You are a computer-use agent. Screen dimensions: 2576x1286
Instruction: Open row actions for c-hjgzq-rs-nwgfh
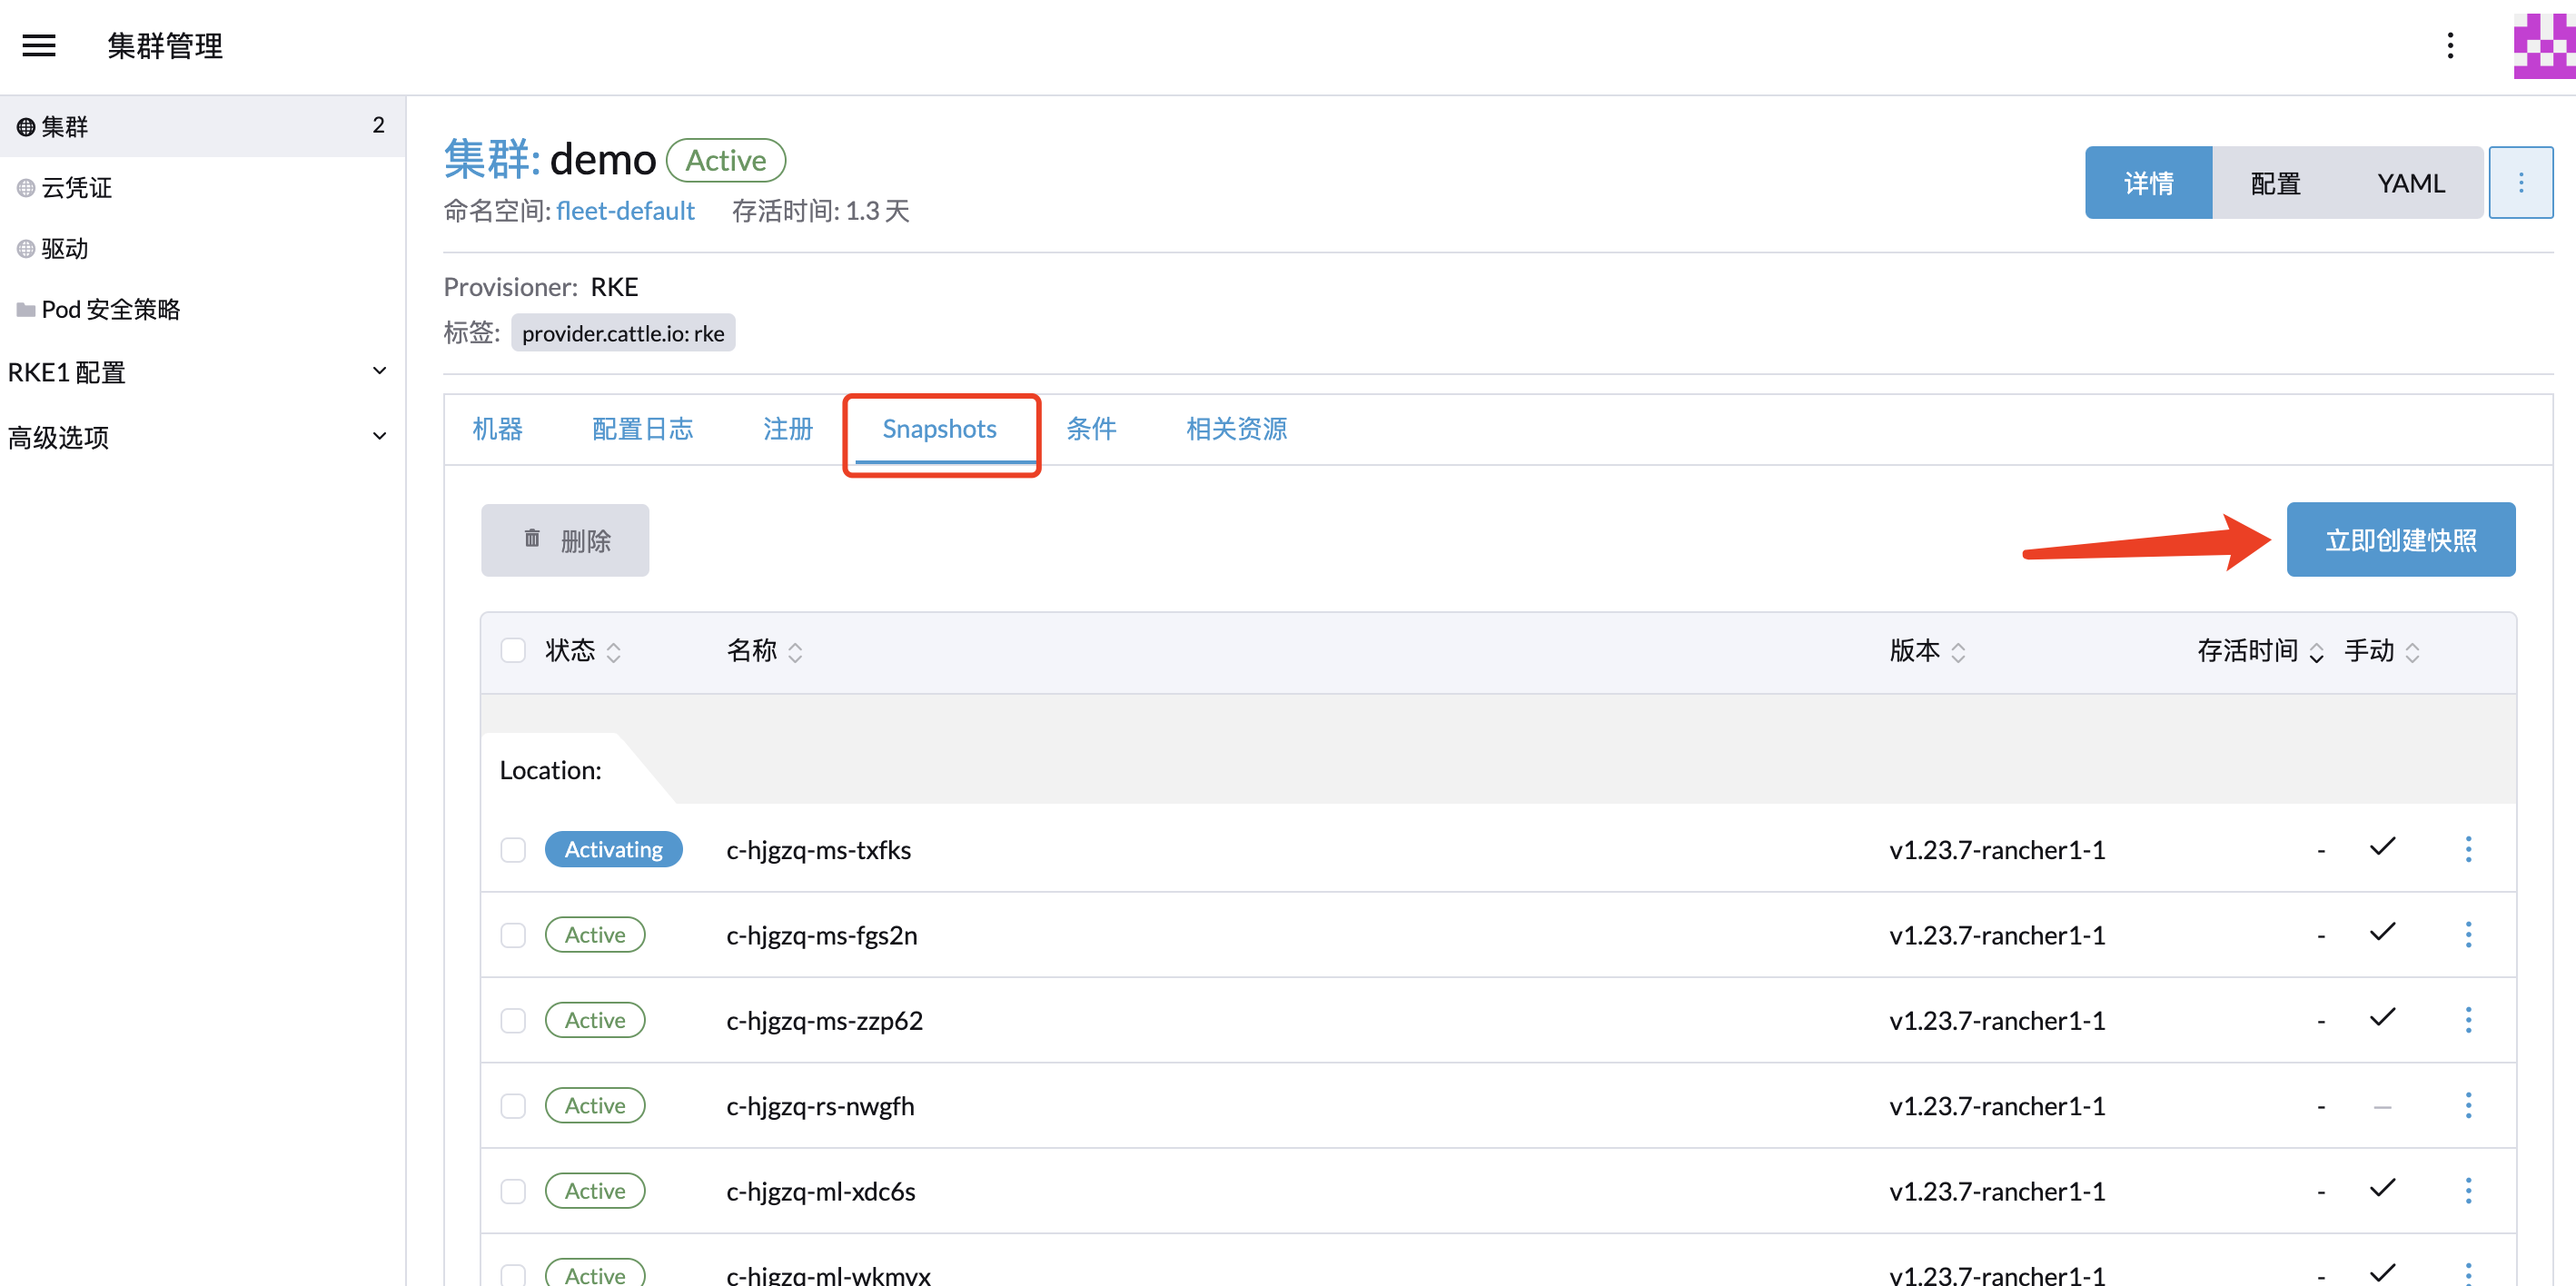2467,1105
